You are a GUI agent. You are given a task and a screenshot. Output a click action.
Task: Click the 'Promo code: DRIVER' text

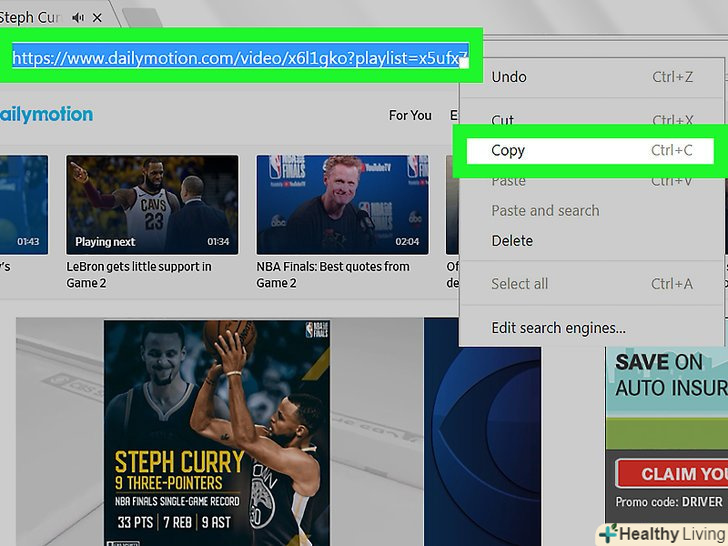[x=669, y=502]
